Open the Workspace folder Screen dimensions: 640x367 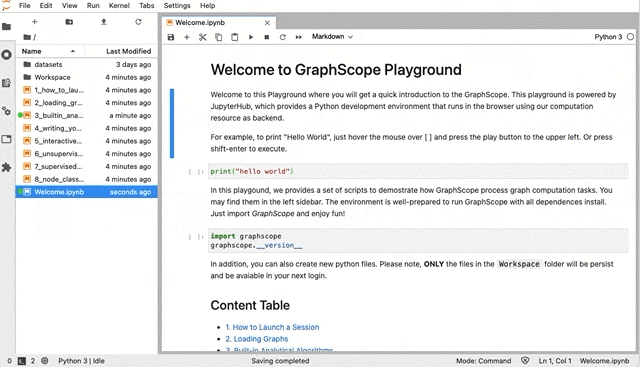(87, 77)
